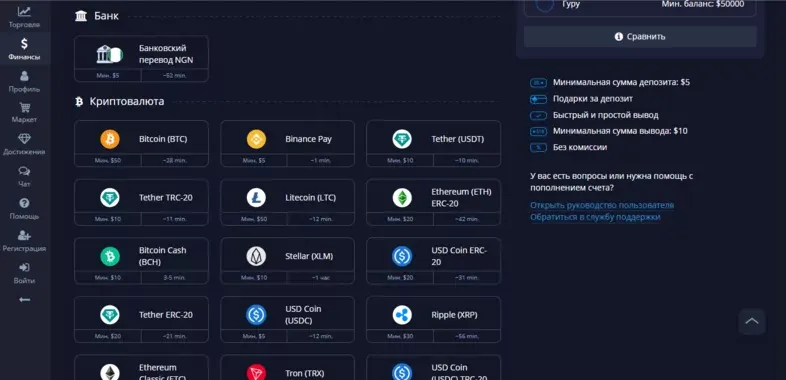Click the Достижения menu label
Viewport: 786px width, 380px height.
click(24, 152)
